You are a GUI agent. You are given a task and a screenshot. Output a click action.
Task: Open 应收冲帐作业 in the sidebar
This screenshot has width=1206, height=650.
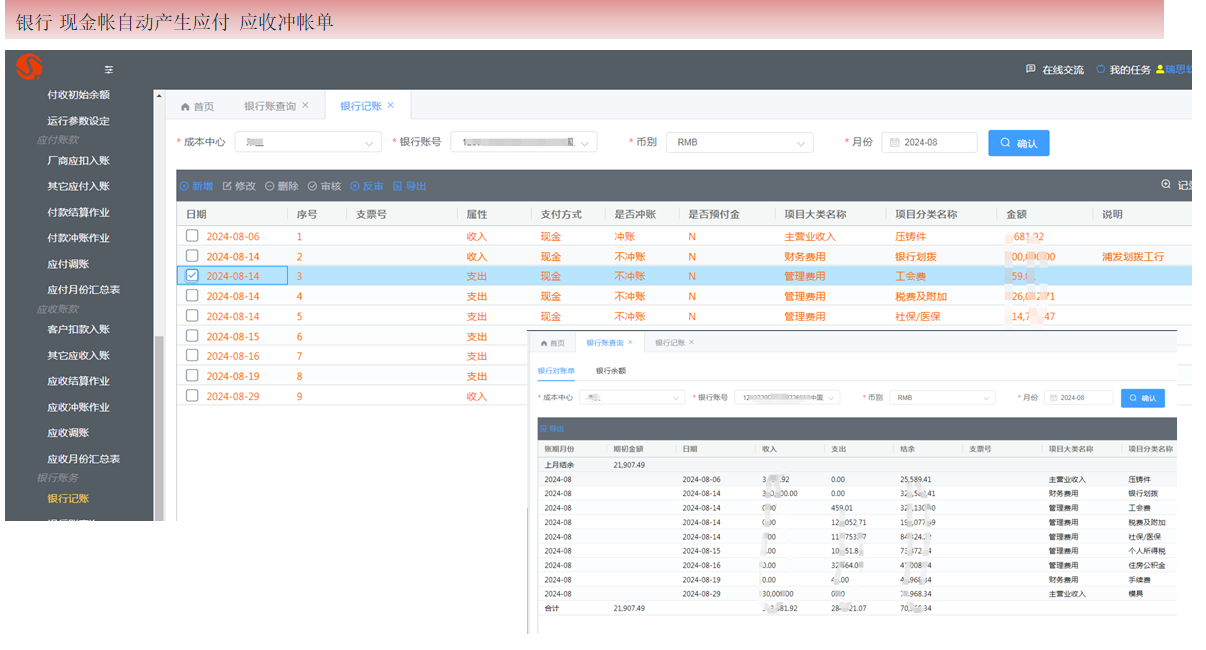(x=78, y=407)
